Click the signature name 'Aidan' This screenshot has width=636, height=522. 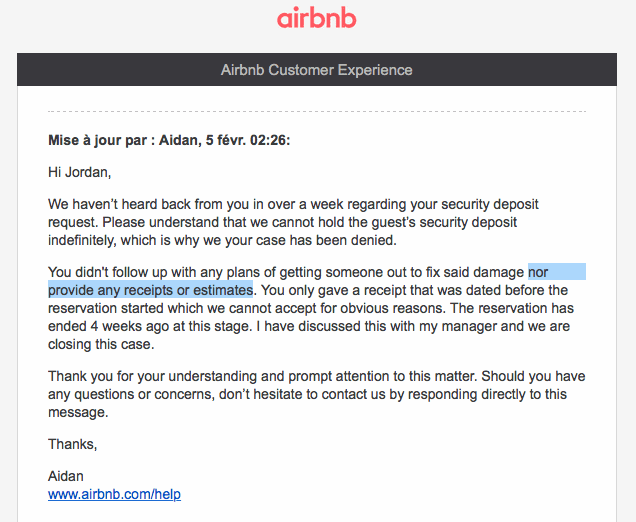coord(66,476)
